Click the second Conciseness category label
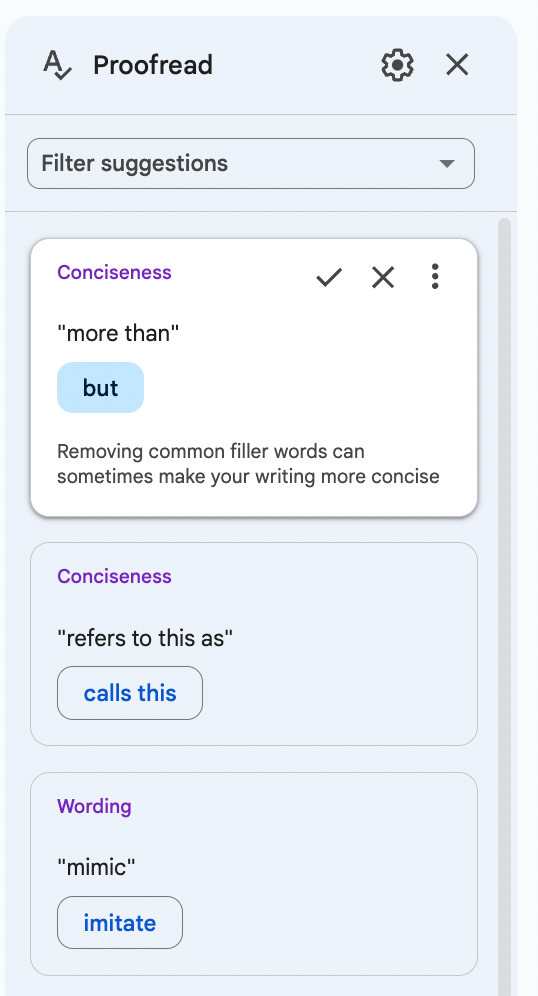Image resolution: width=538 pixels, height=996 pixels. coord(114,576)
